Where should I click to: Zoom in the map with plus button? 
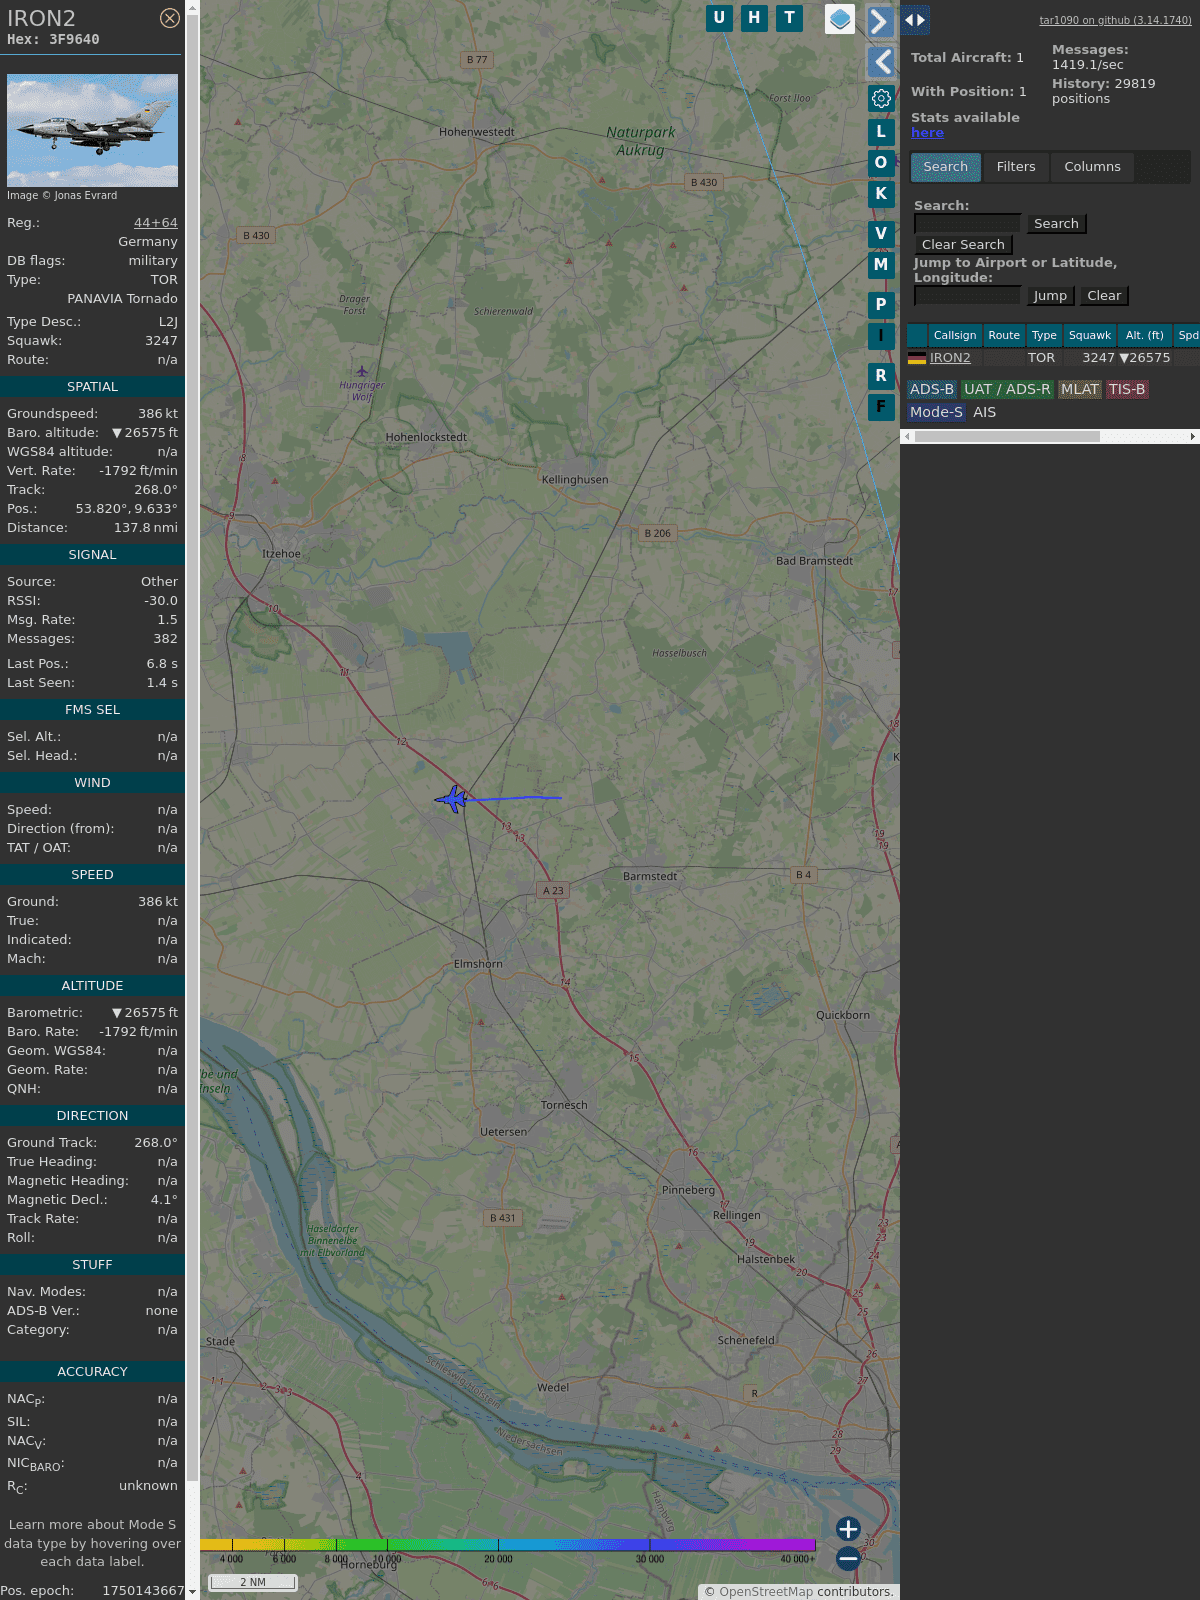tap(848, 1528)
